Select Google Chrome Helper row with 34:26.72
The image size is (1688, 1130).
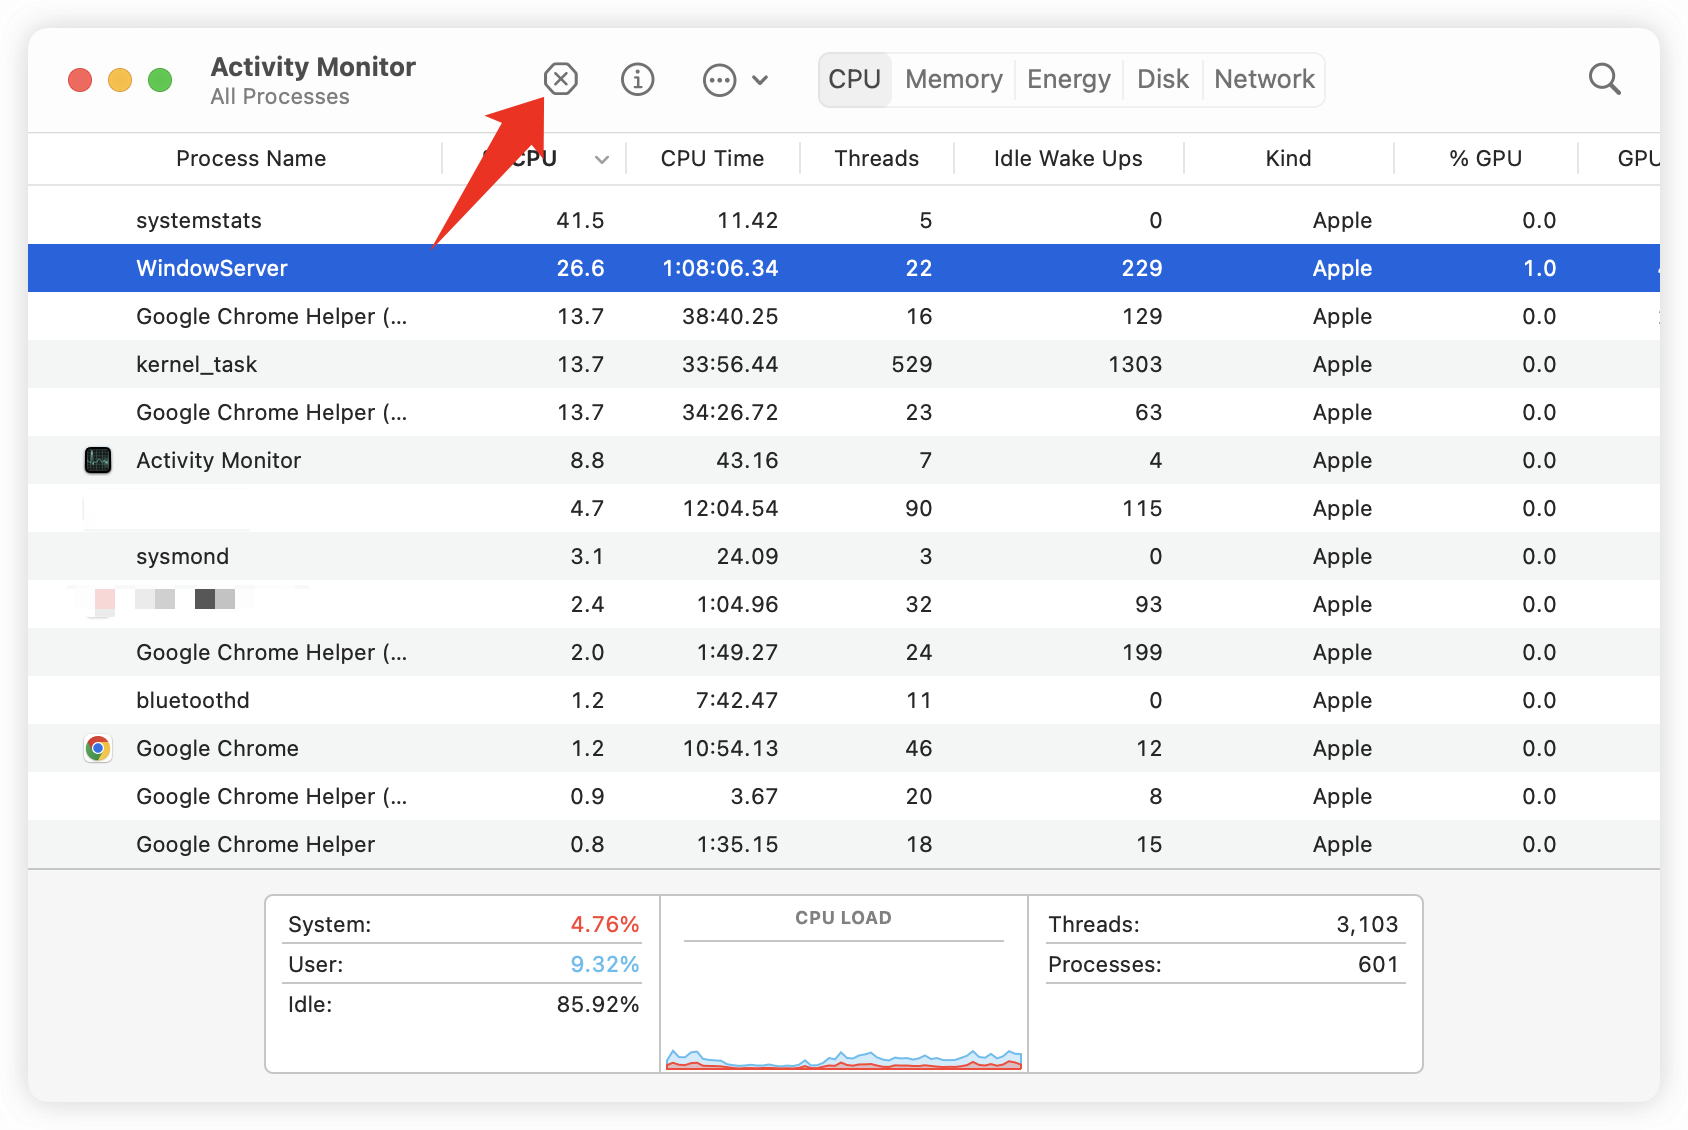coord(844,412)
